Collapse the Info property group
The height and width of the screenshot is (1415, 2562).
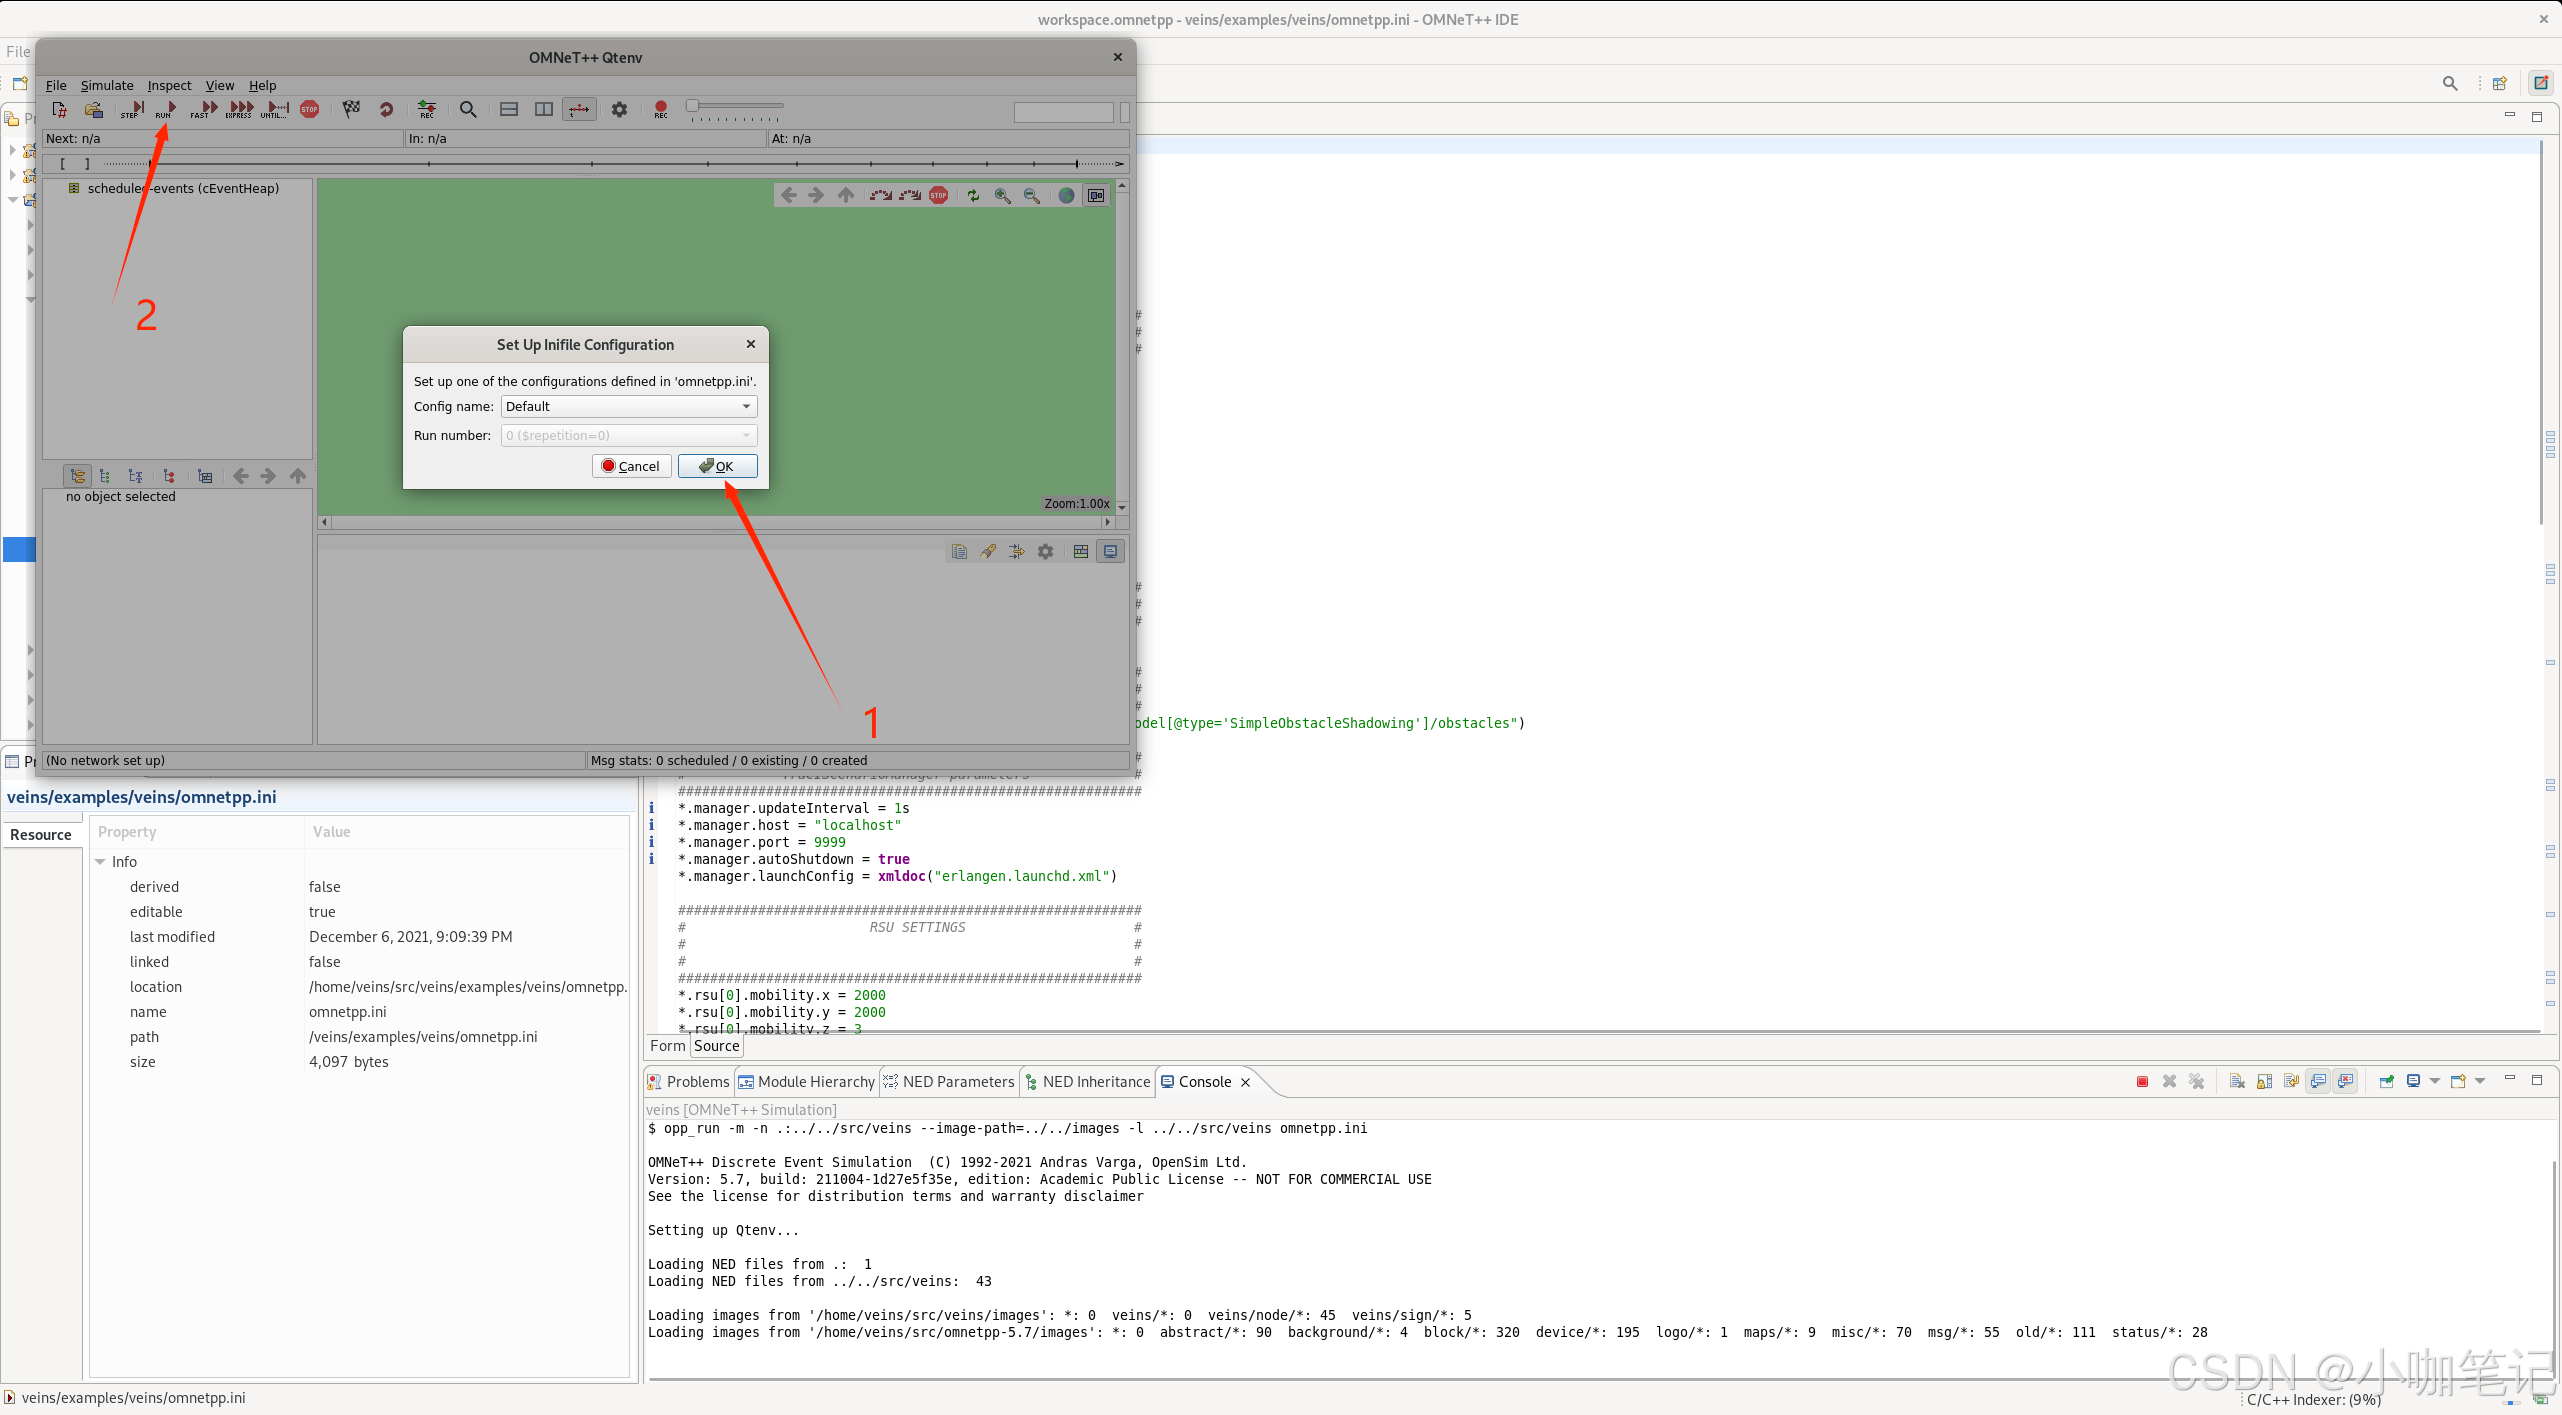tap(100, 861)
